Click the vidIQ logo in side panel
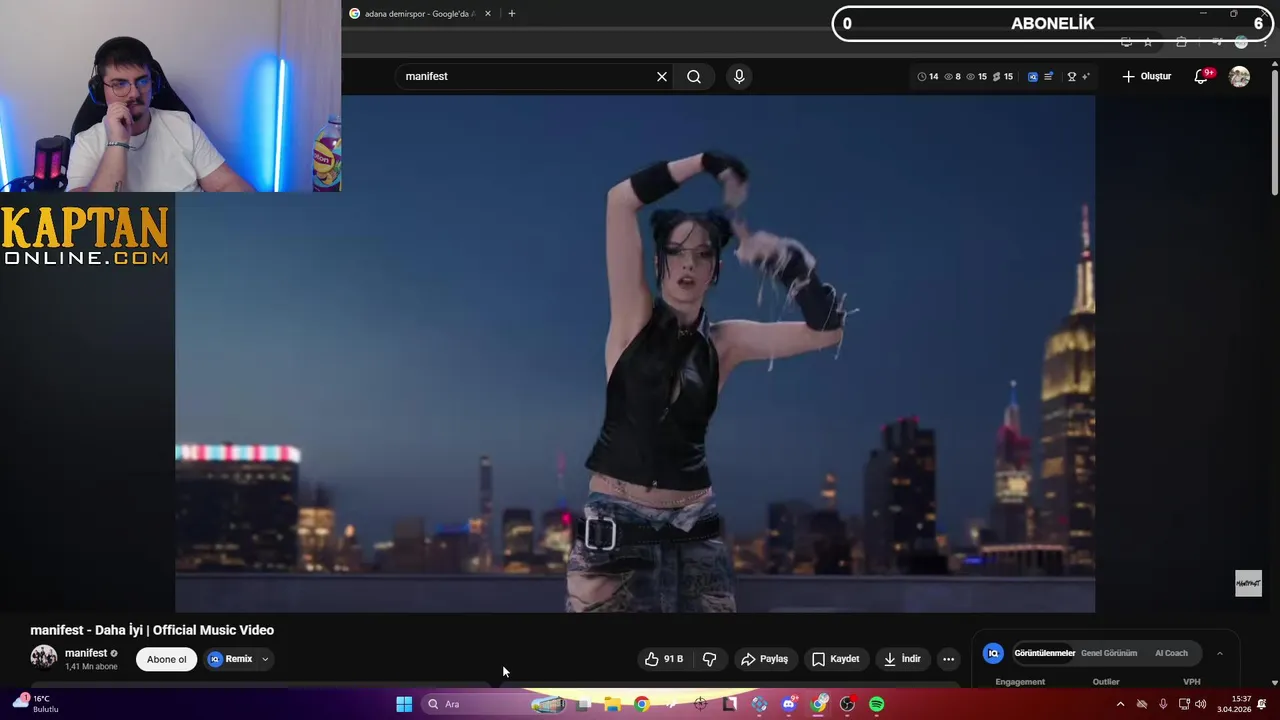This screenshot has height=720, width=1280. coord(993,653)
